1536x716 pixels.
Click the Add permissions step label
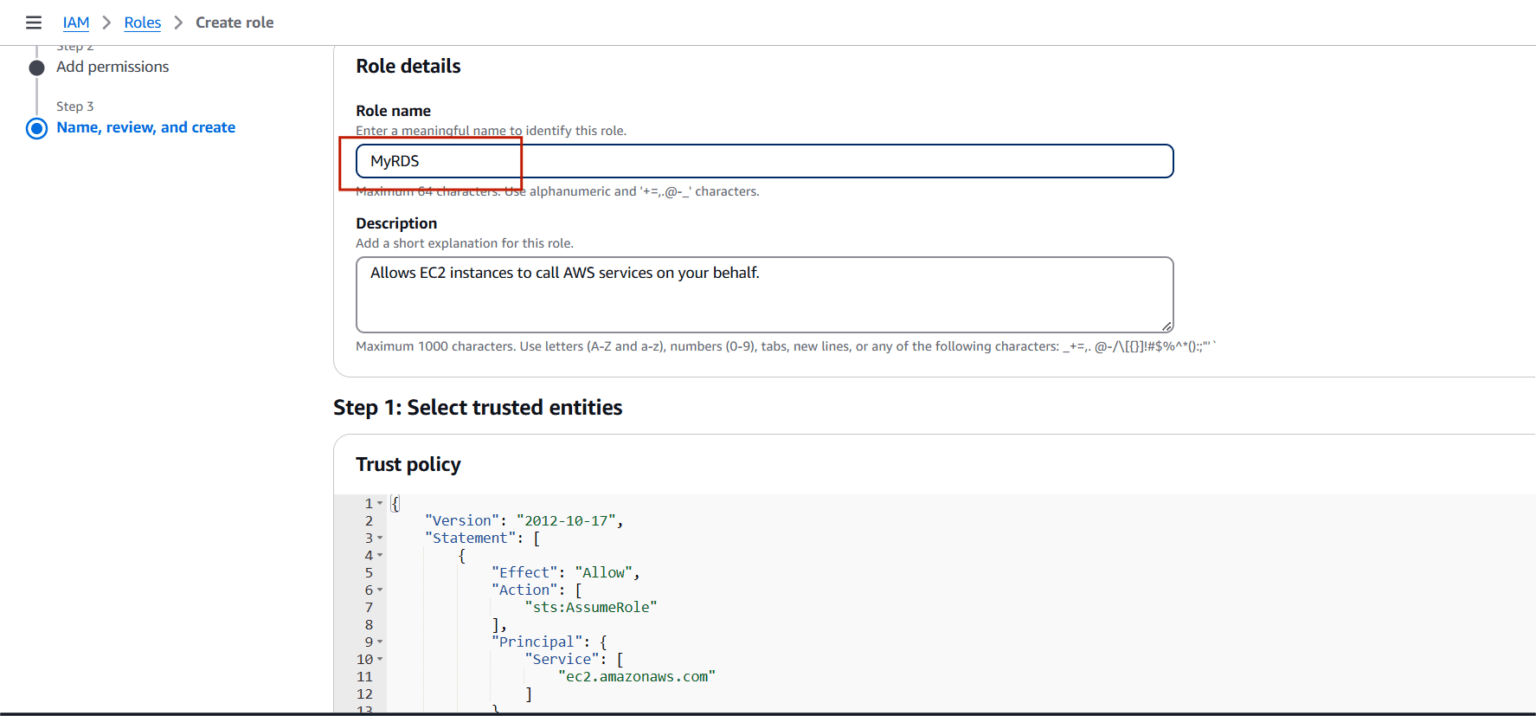coord(112,66)
